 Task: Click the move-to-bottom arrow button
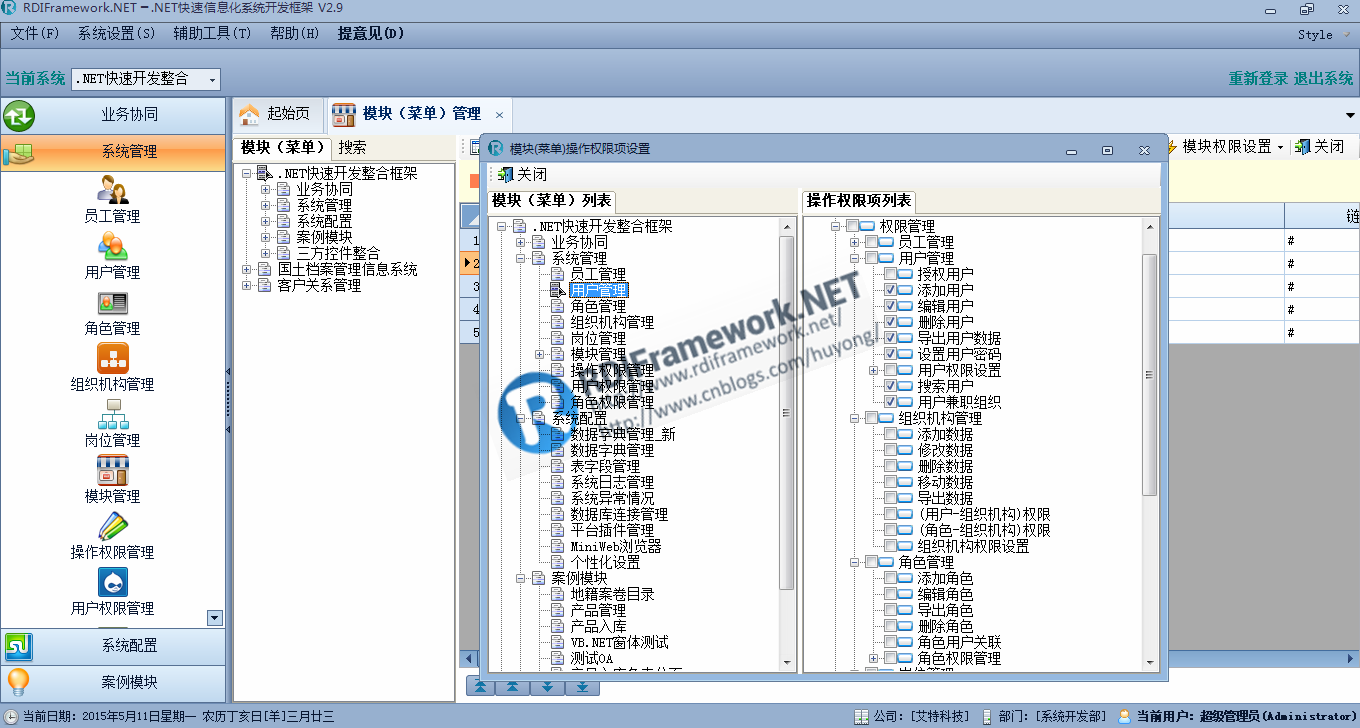pyautogui.click(x=581, y=687)
